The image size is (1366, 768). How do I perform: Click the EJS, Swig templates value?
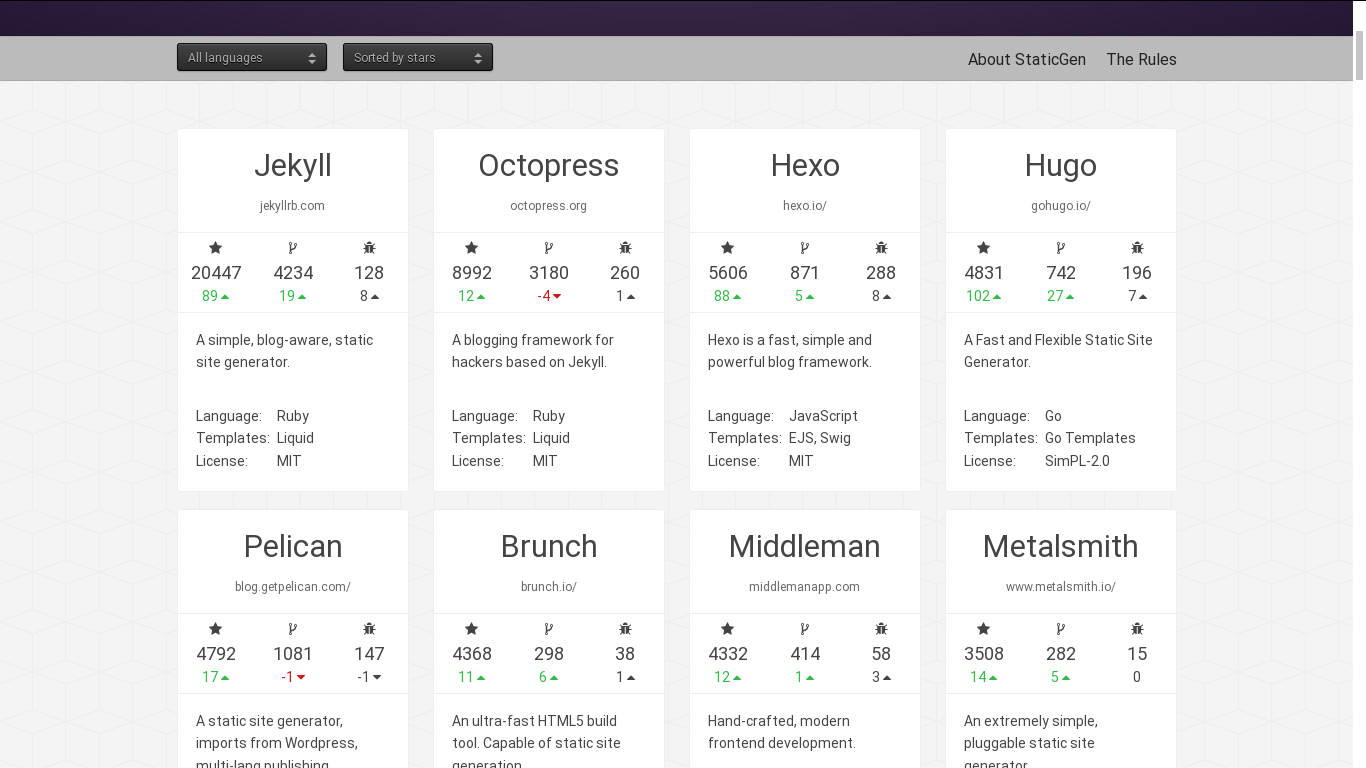click(x=820, y=438)
